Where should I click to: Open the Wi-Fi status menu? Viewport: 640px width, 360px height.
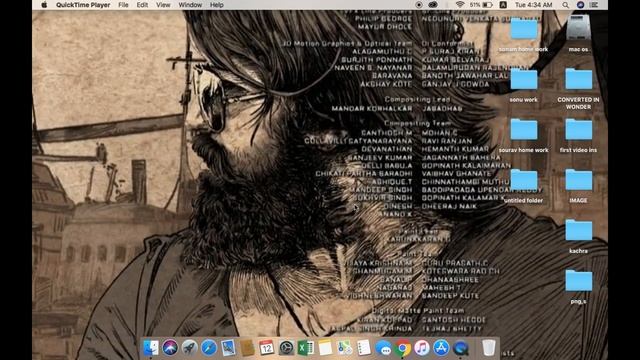[460, 5]
